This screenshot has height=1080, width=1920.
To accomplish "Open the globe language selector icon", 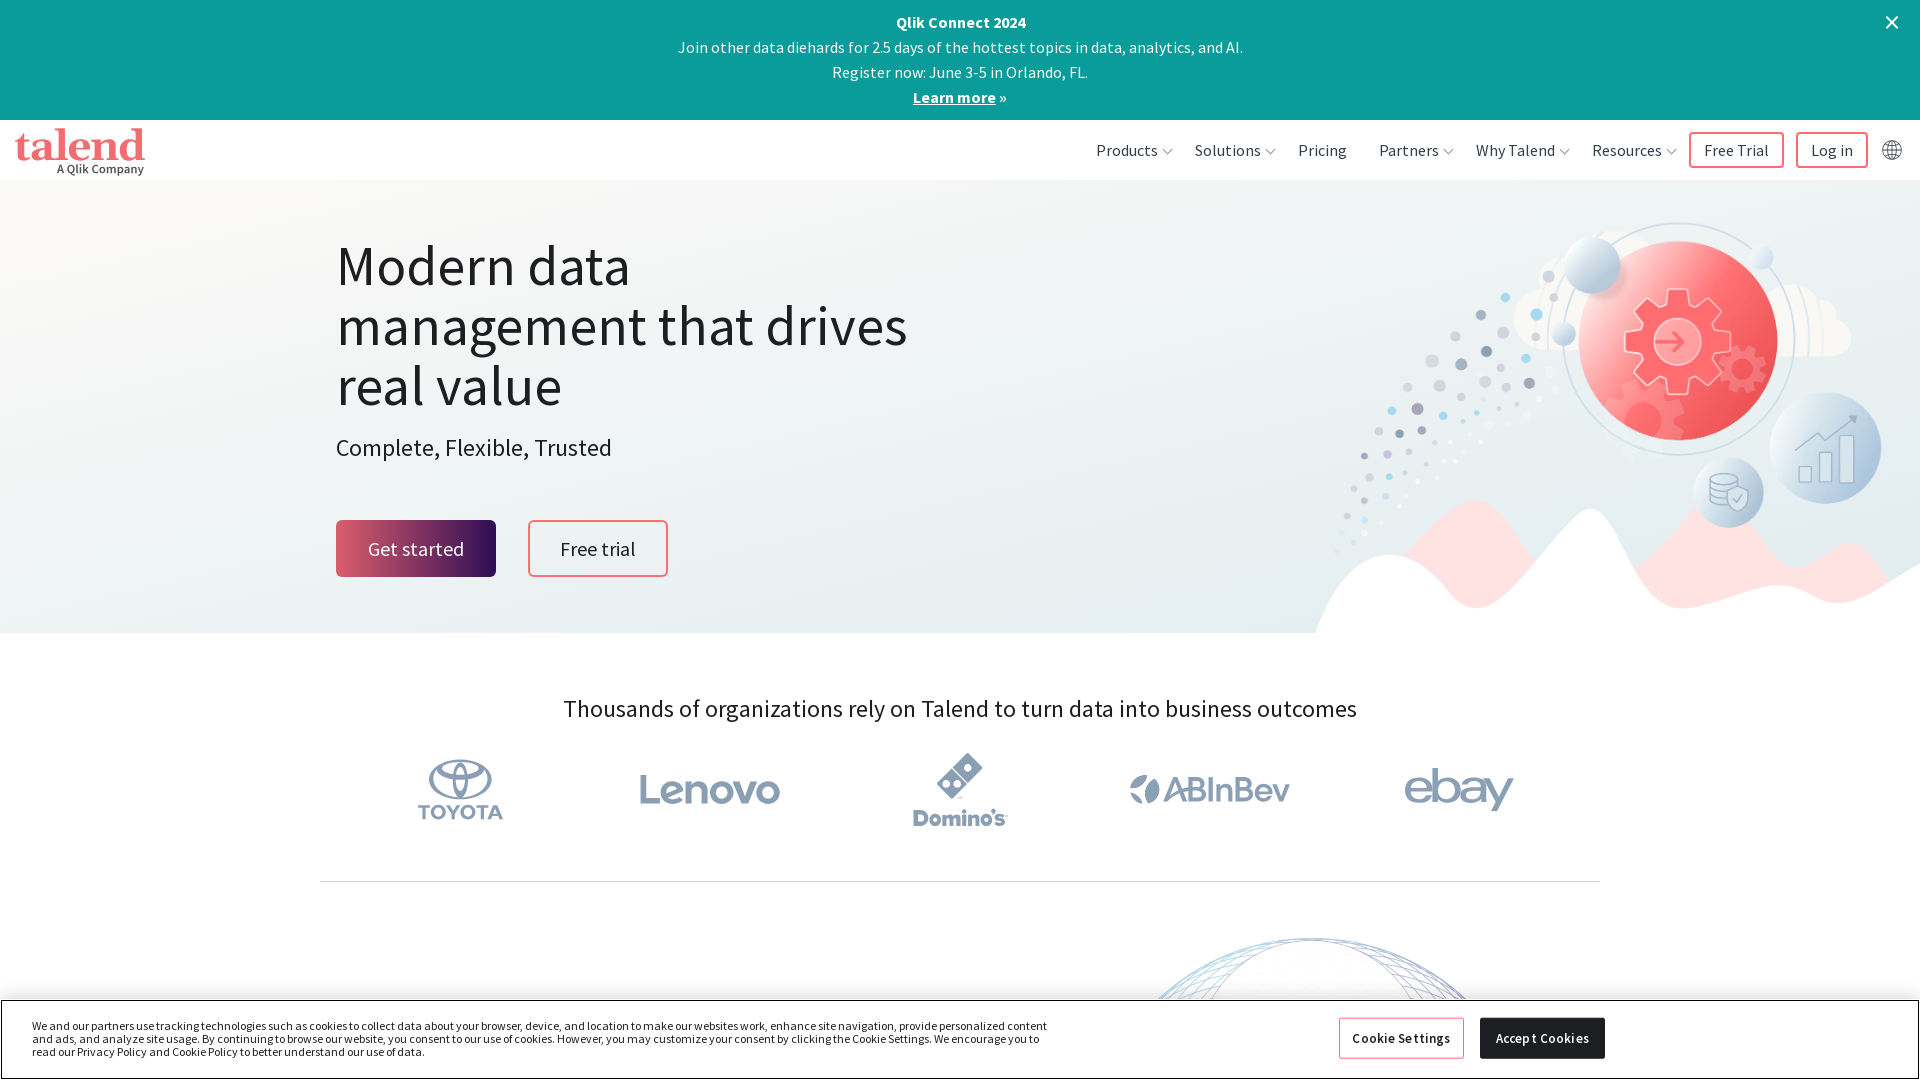I will point(1891,150).
